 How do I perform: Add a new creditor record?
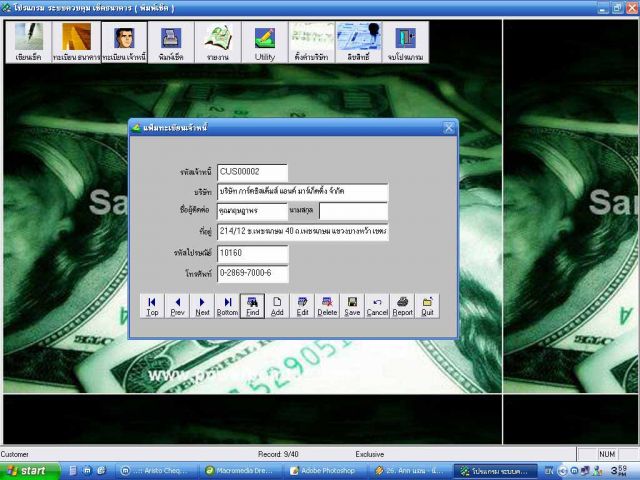pyautogui.click(x=277, y=306)
